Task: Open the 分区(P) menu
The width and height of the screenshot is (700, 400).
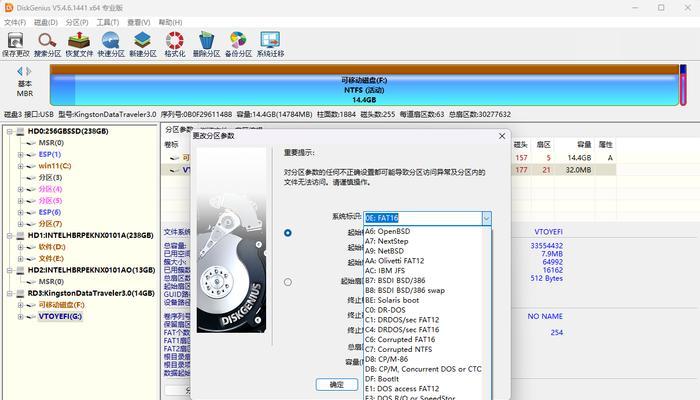Action: [x=77, y=22]
